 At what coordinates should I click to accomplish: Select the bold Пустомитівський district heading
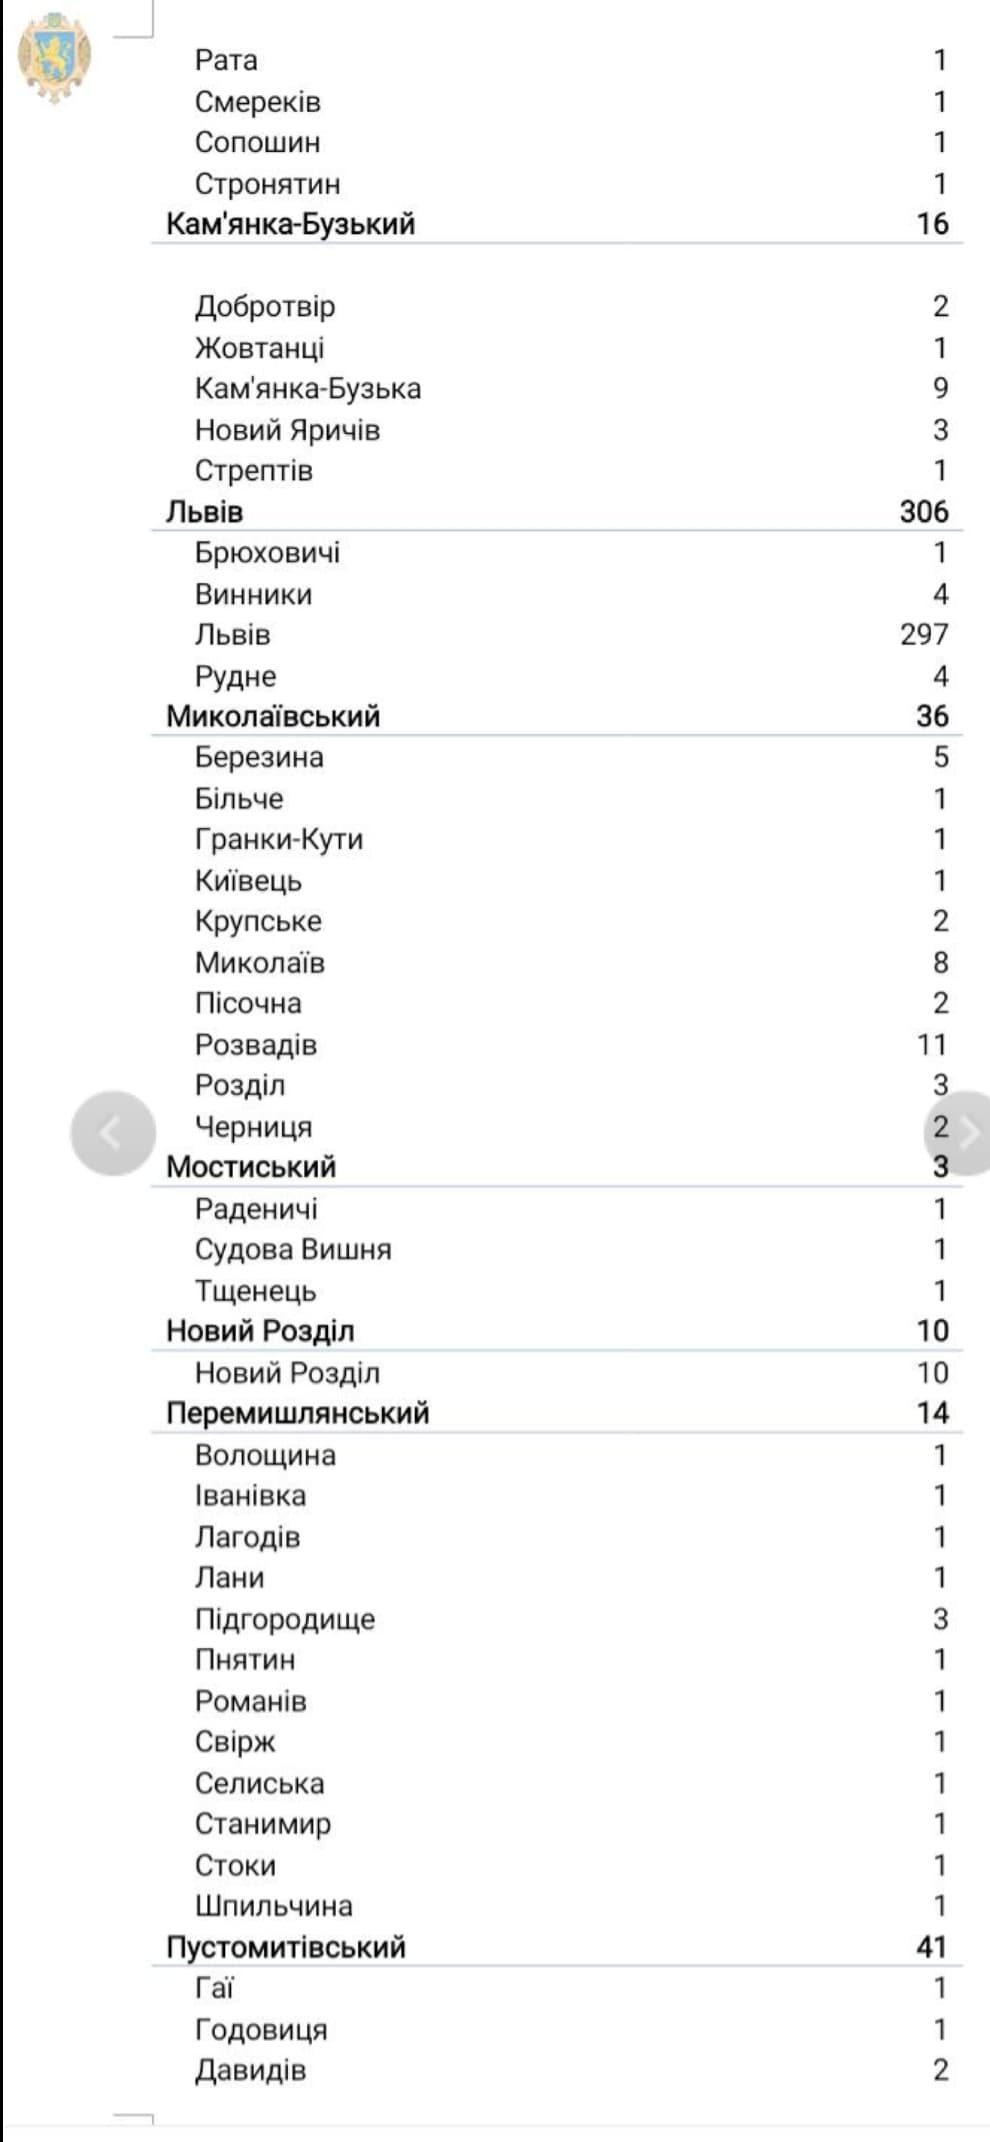(x=286, y=1947)
